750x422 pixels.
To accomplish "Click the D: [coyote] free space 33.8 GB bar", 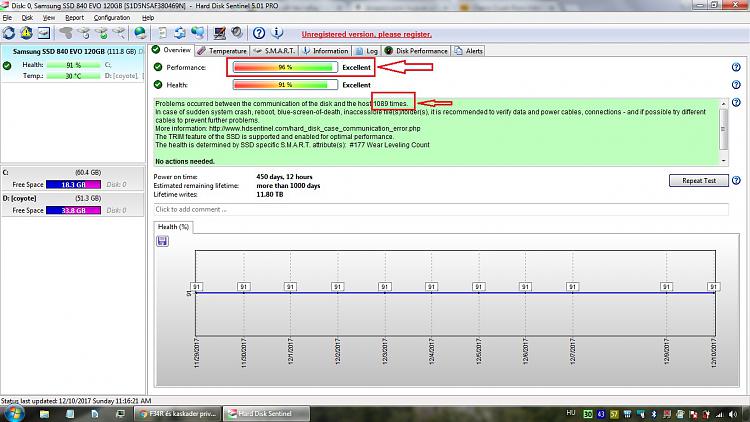I will click(73, 210).
